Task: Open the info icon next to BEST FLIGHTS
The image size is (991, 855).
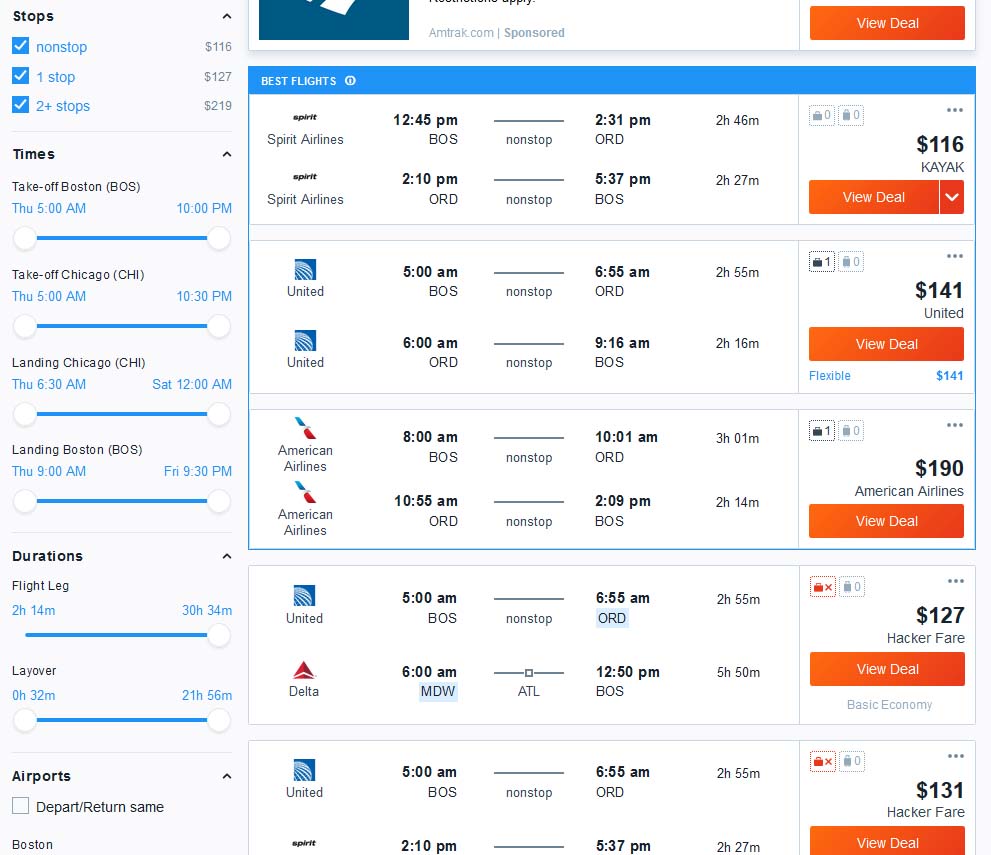Action: pos(349,81)
